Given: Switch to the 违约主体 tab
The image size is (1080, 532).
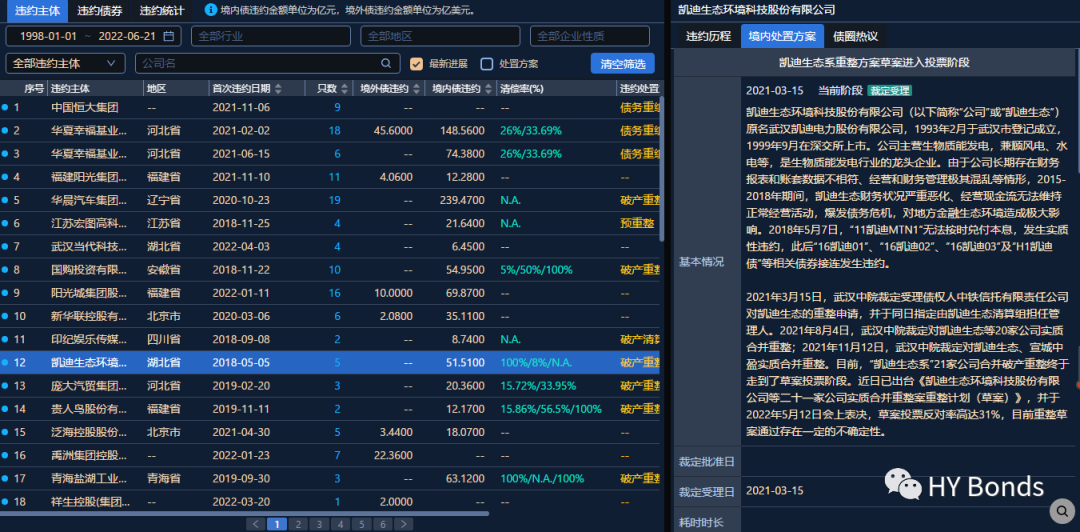Looking at the screenshot, I should tap(37, 10).
